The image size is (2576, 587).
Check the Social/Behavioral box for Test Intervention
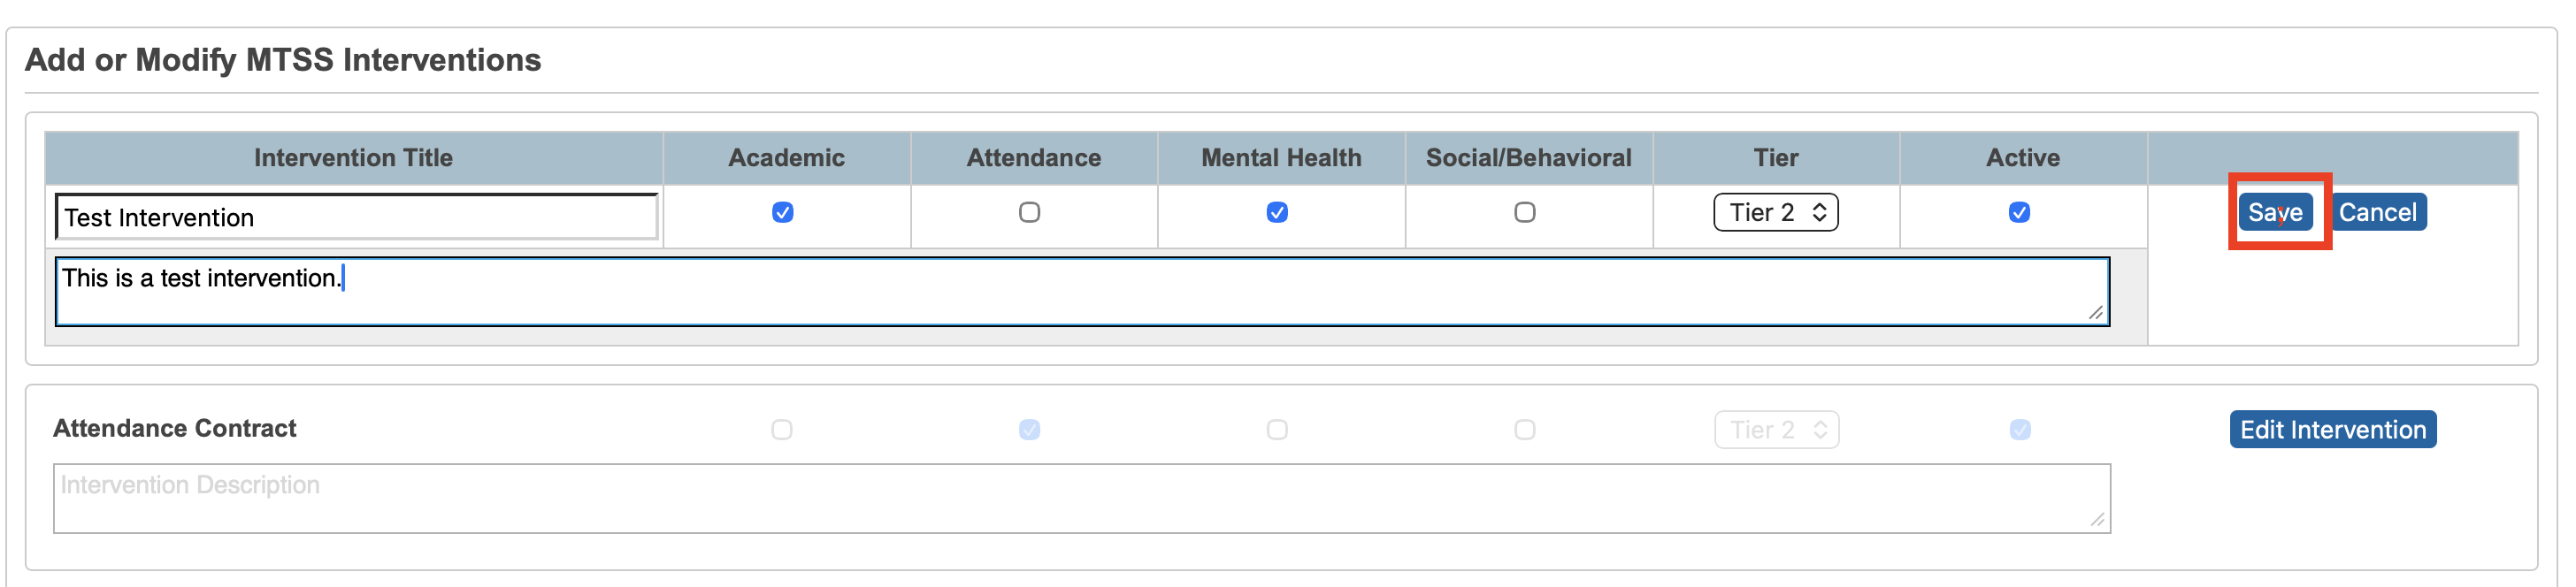(x=1527, y=212)
